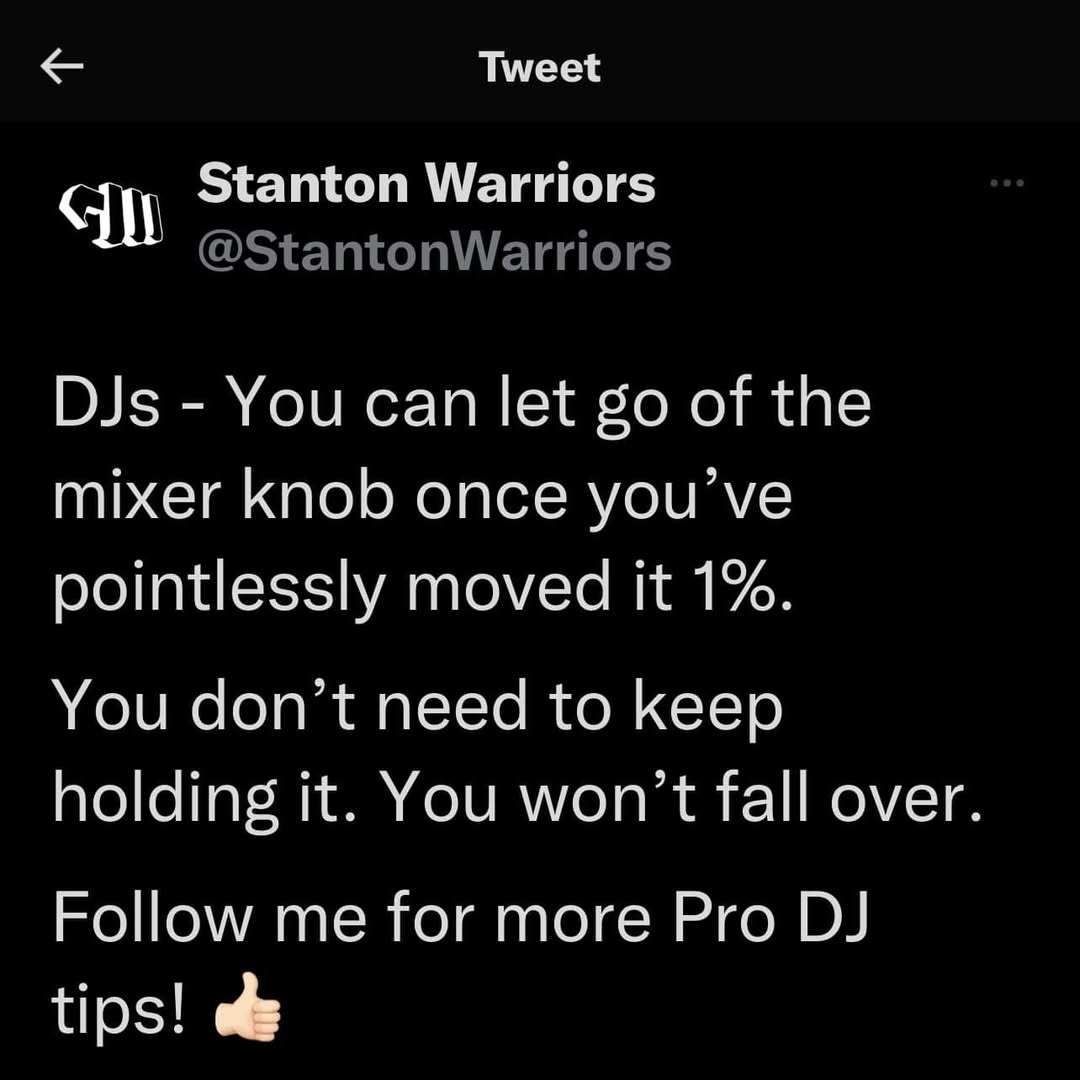Viewport: 1080px width, 1080px height.
Task: Open the Stanton Warriors profile avatar
Action: coord(112,216)
